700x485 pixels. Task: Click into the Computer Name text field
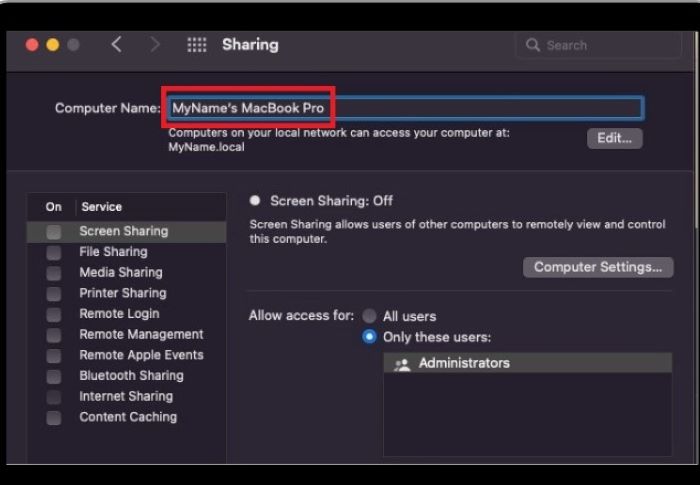coord(480,108)
